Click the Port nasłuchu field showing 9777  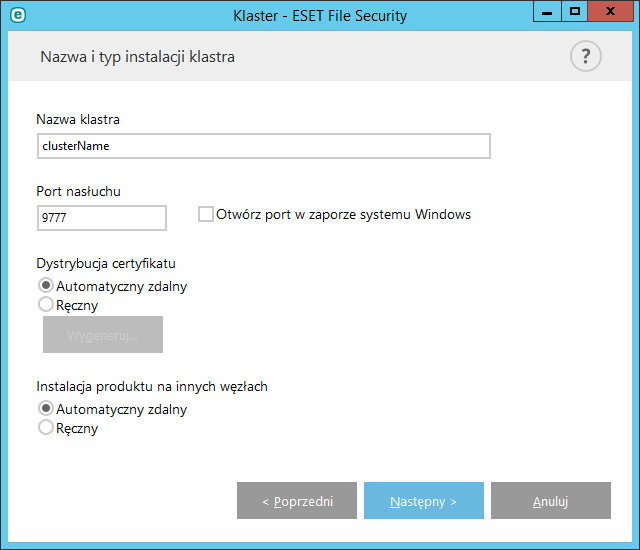click(x=102, y=218)
